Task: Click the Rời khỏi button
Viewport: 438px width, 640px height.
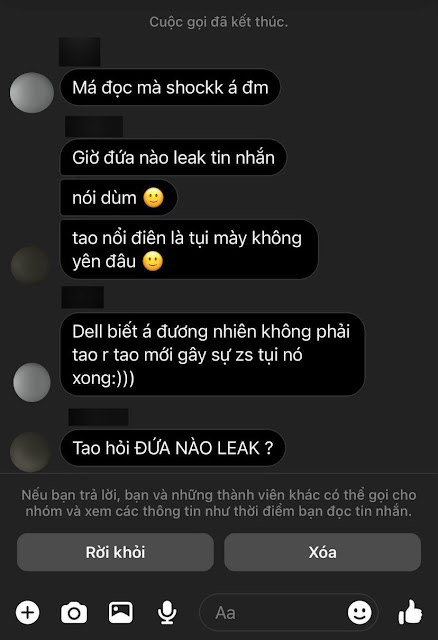Action: 115,552
